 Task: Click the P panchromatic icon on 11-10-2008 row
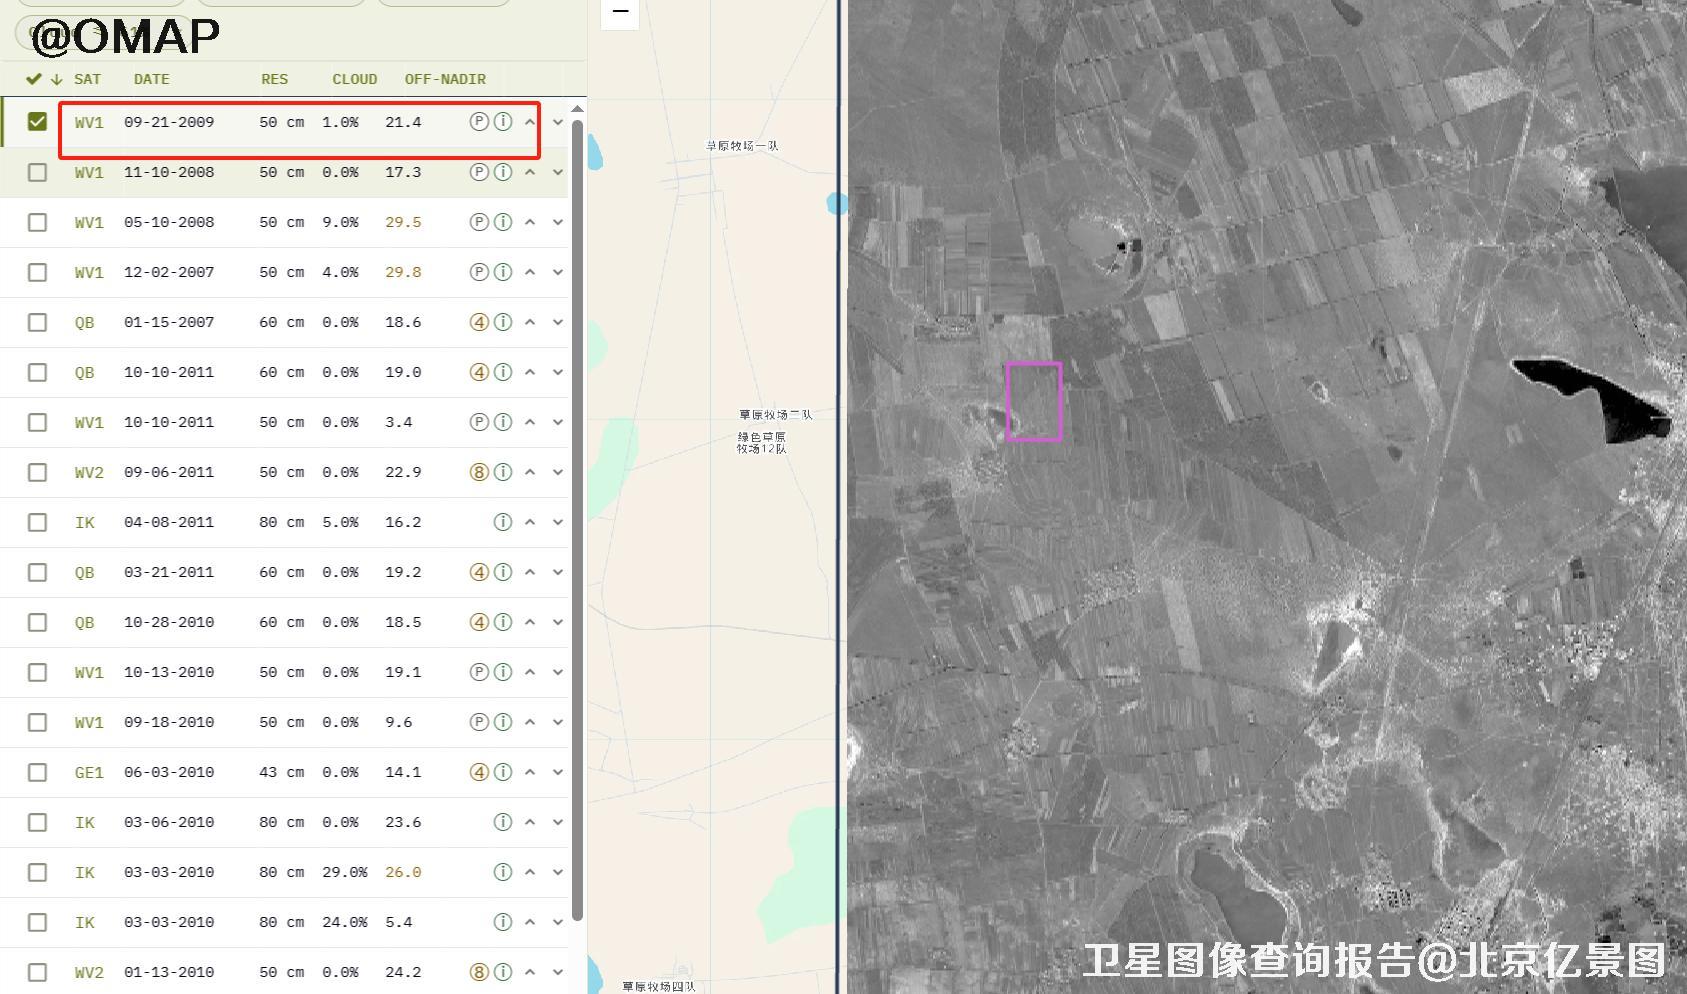click(x=479, y=172)
